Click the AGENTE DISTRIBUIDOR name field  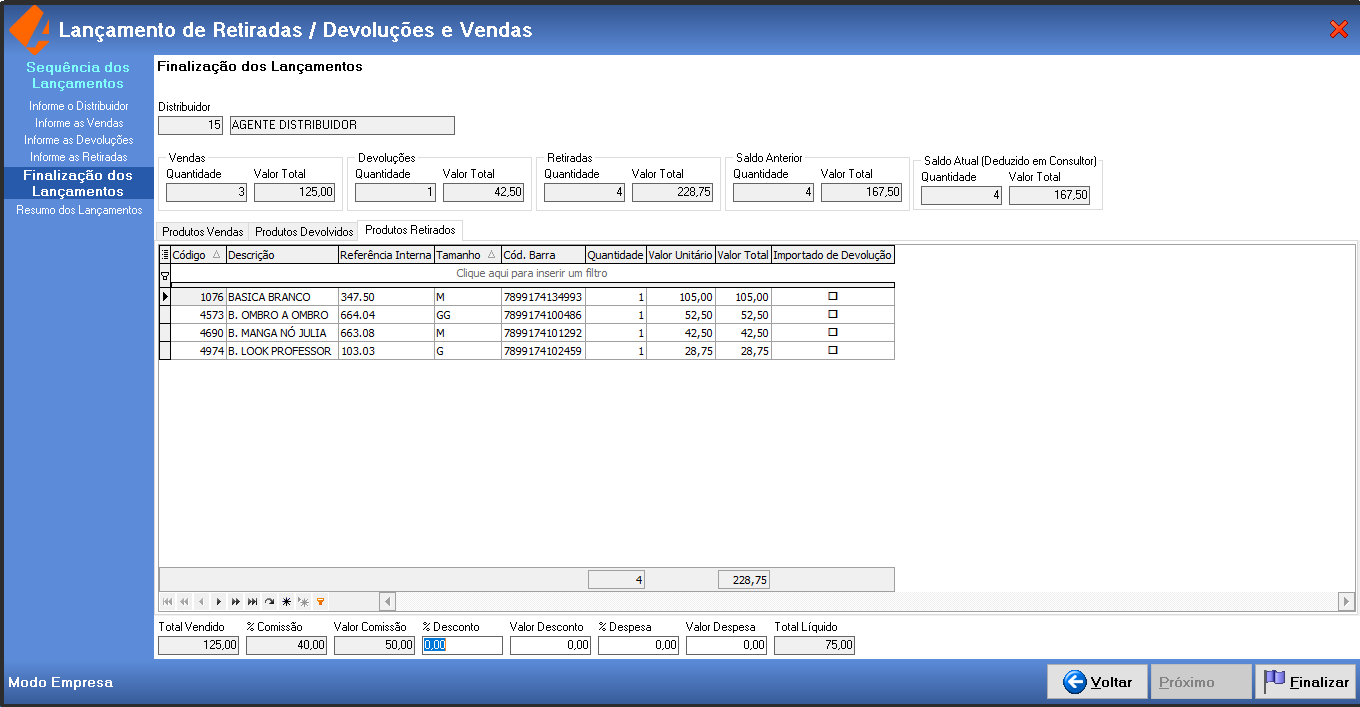(342, 125)
